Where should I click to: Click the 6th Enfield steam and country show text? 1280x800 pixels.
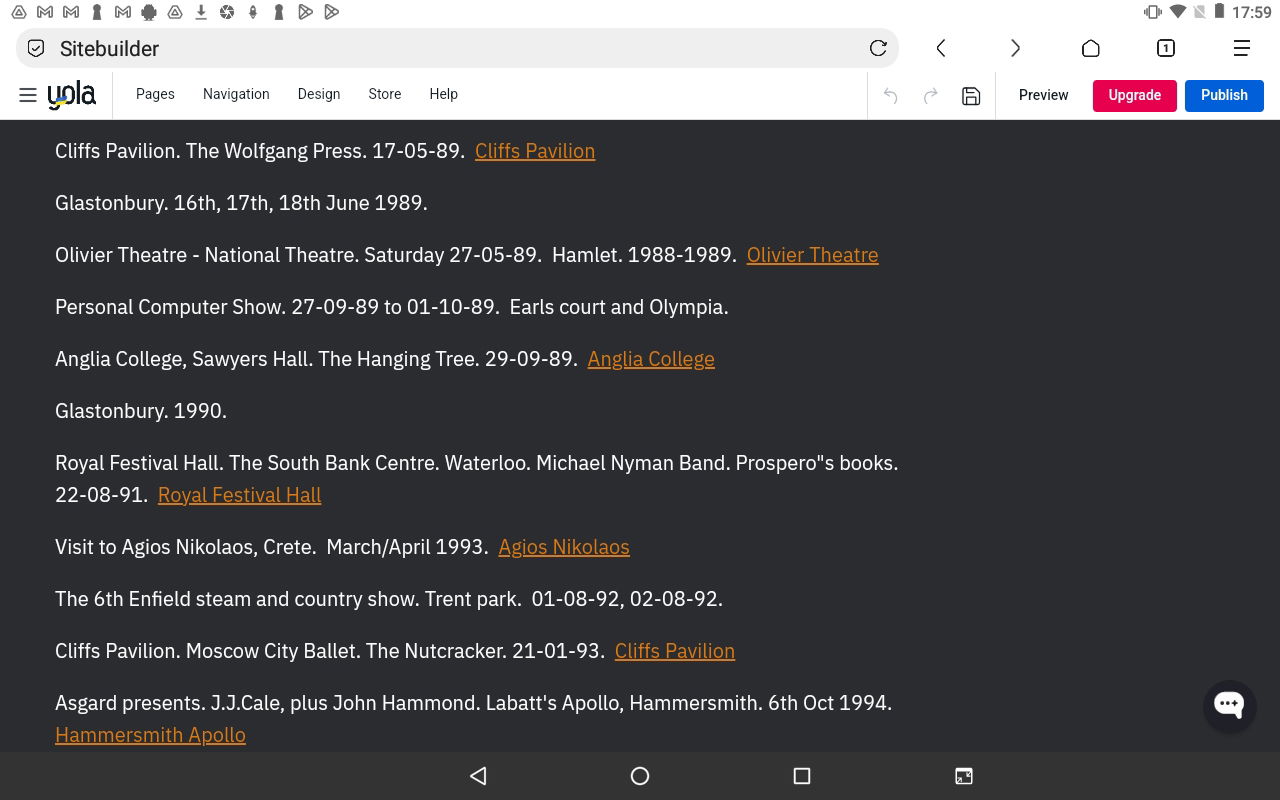click(389, 599)
